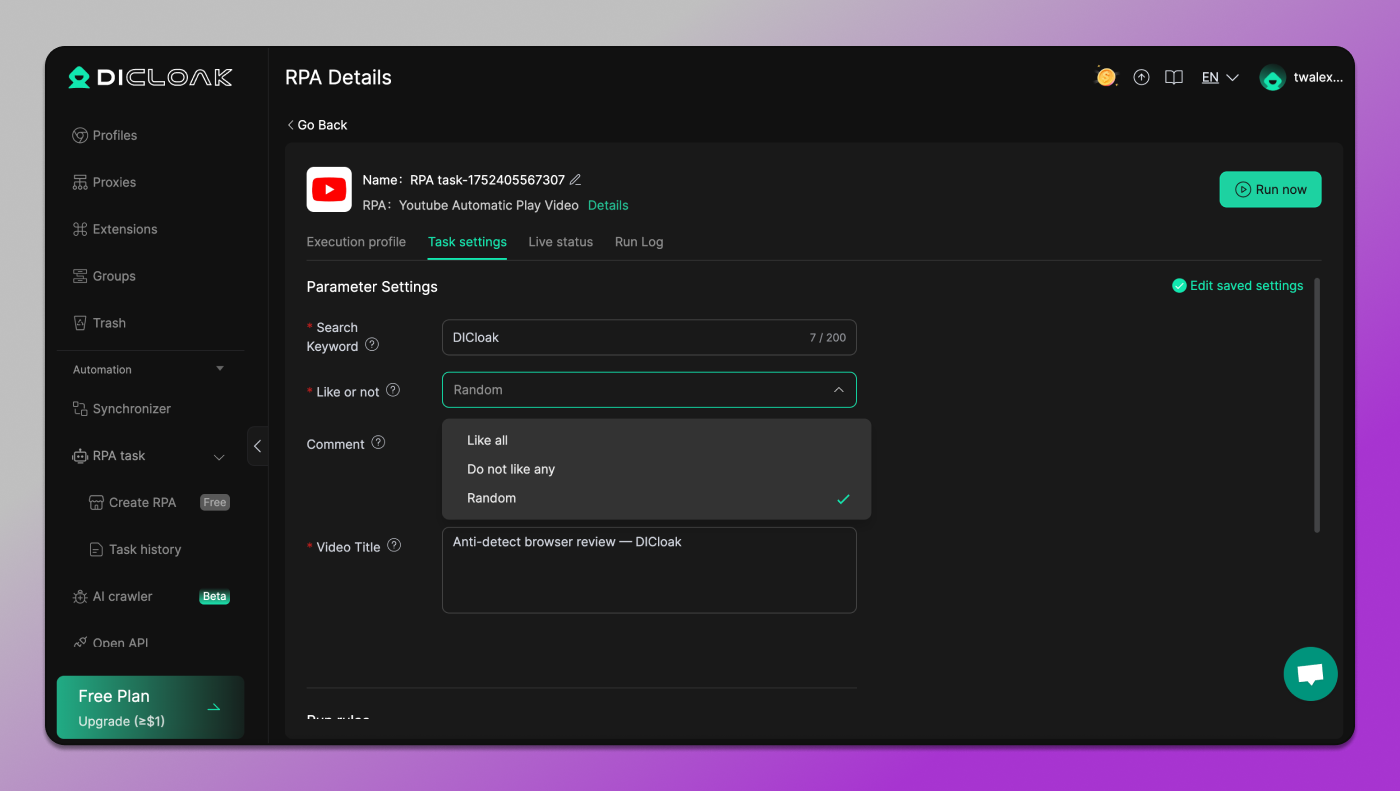Screen dimensions: 1400x791
Task: Switch to Execution profile tab
Action: pyautogui.click(x=356, y=242)
